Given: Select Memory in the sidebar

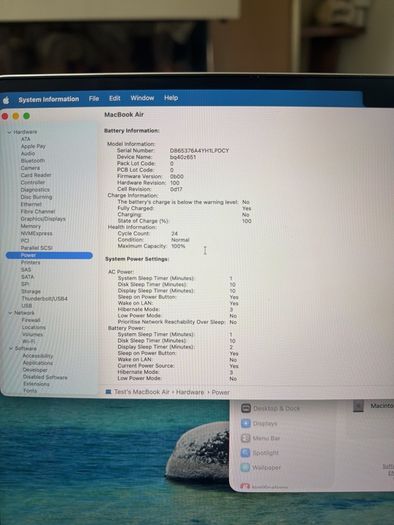Looking at the screenshot, I should pyautogui.click(x=30, y=226).
